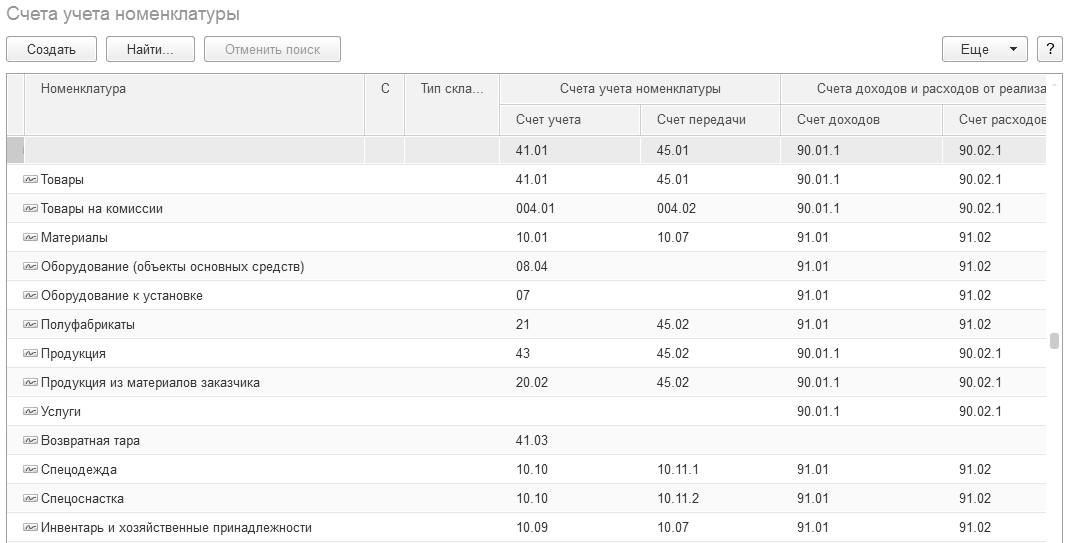Click the Спецодежда row icon
This screenshot has height=543, width=1066.
(x=30, y=470)
